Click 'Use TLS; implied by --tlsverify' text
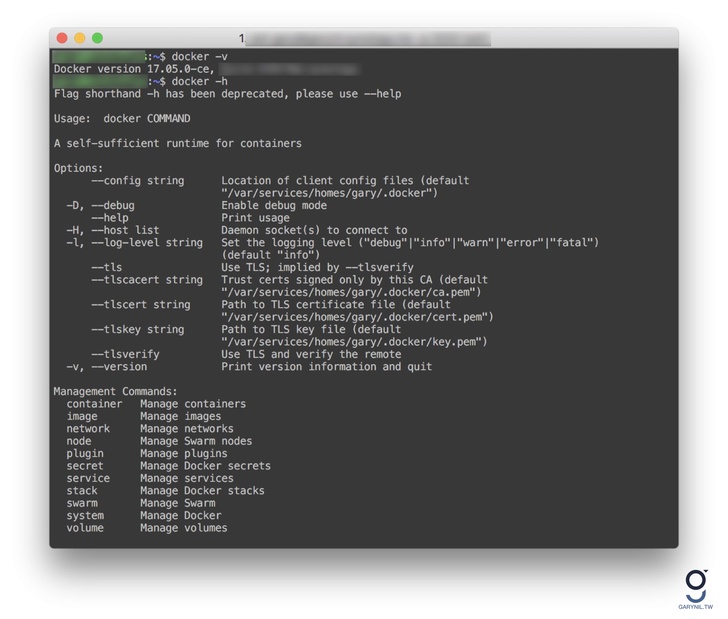 [317, 267]
